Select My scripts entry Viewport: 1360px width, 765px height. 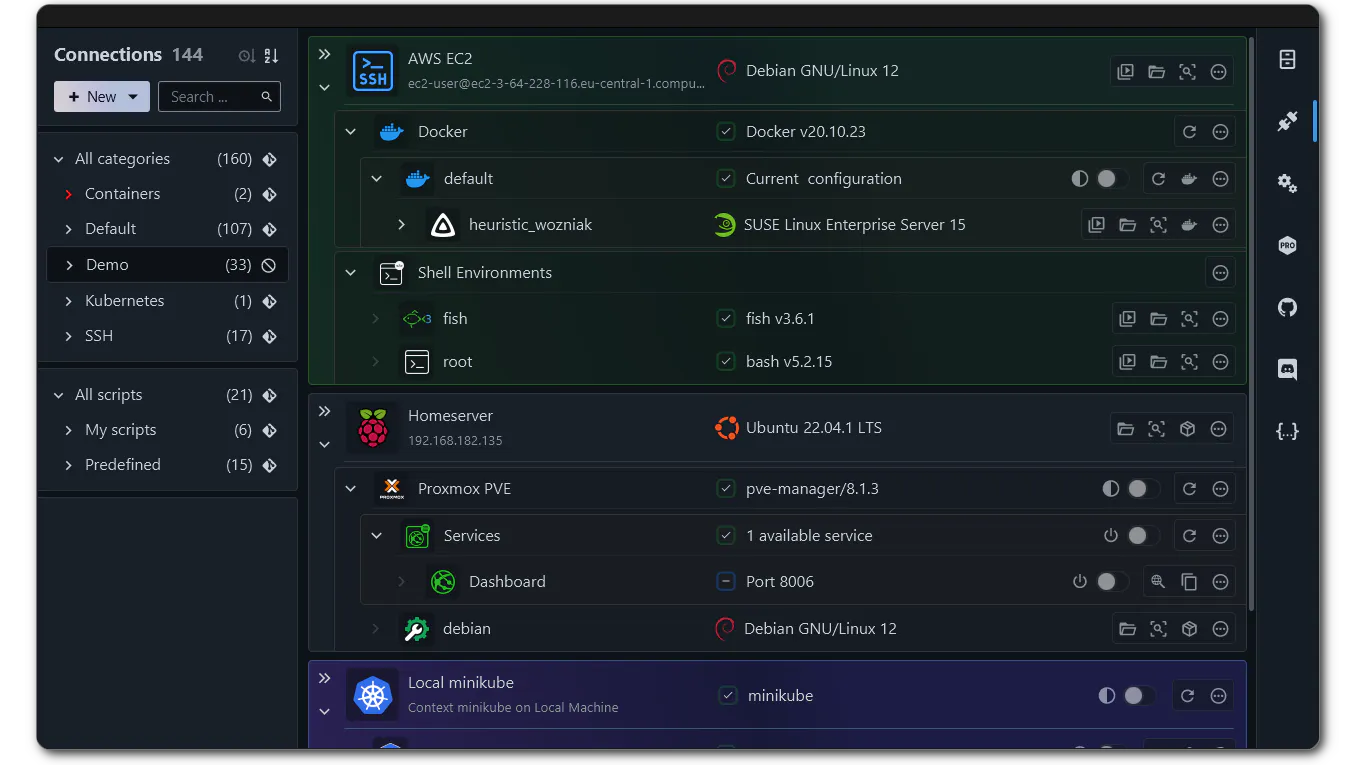[167, 430]
